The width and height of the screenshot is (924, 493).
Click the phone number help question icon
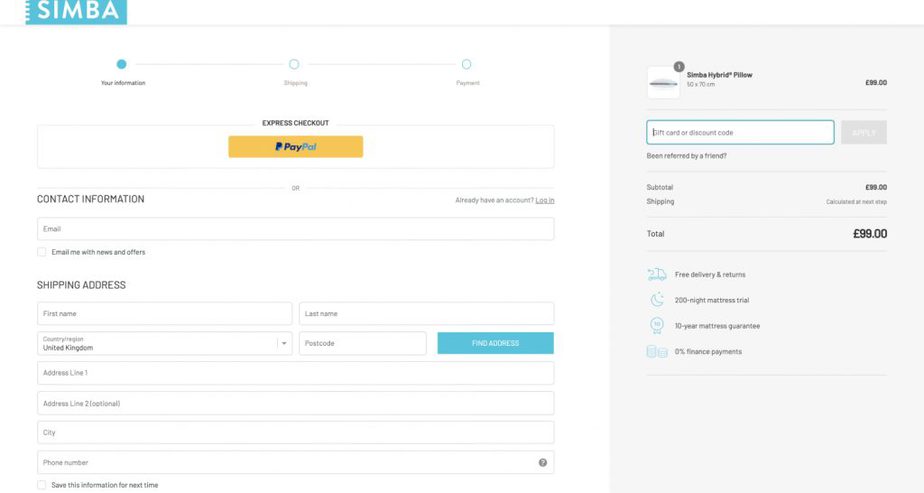[543, 463]
